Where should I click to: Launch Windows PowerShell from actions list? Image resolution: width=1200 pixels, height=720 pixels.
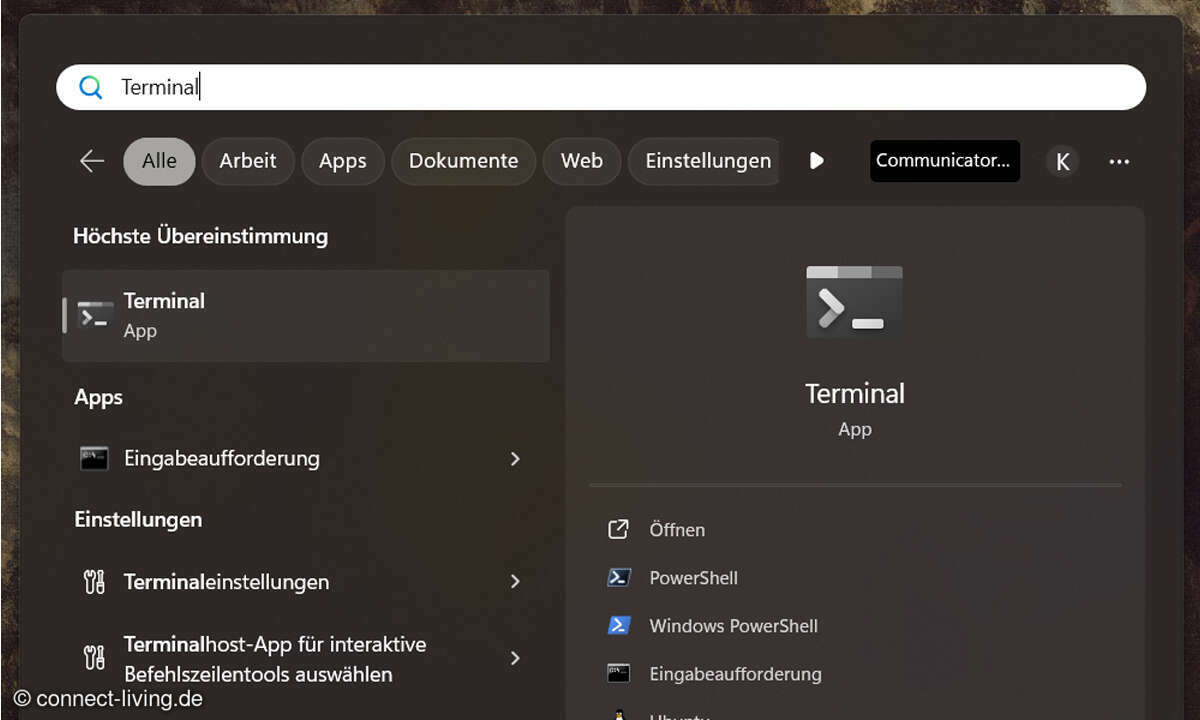point(733,626)
